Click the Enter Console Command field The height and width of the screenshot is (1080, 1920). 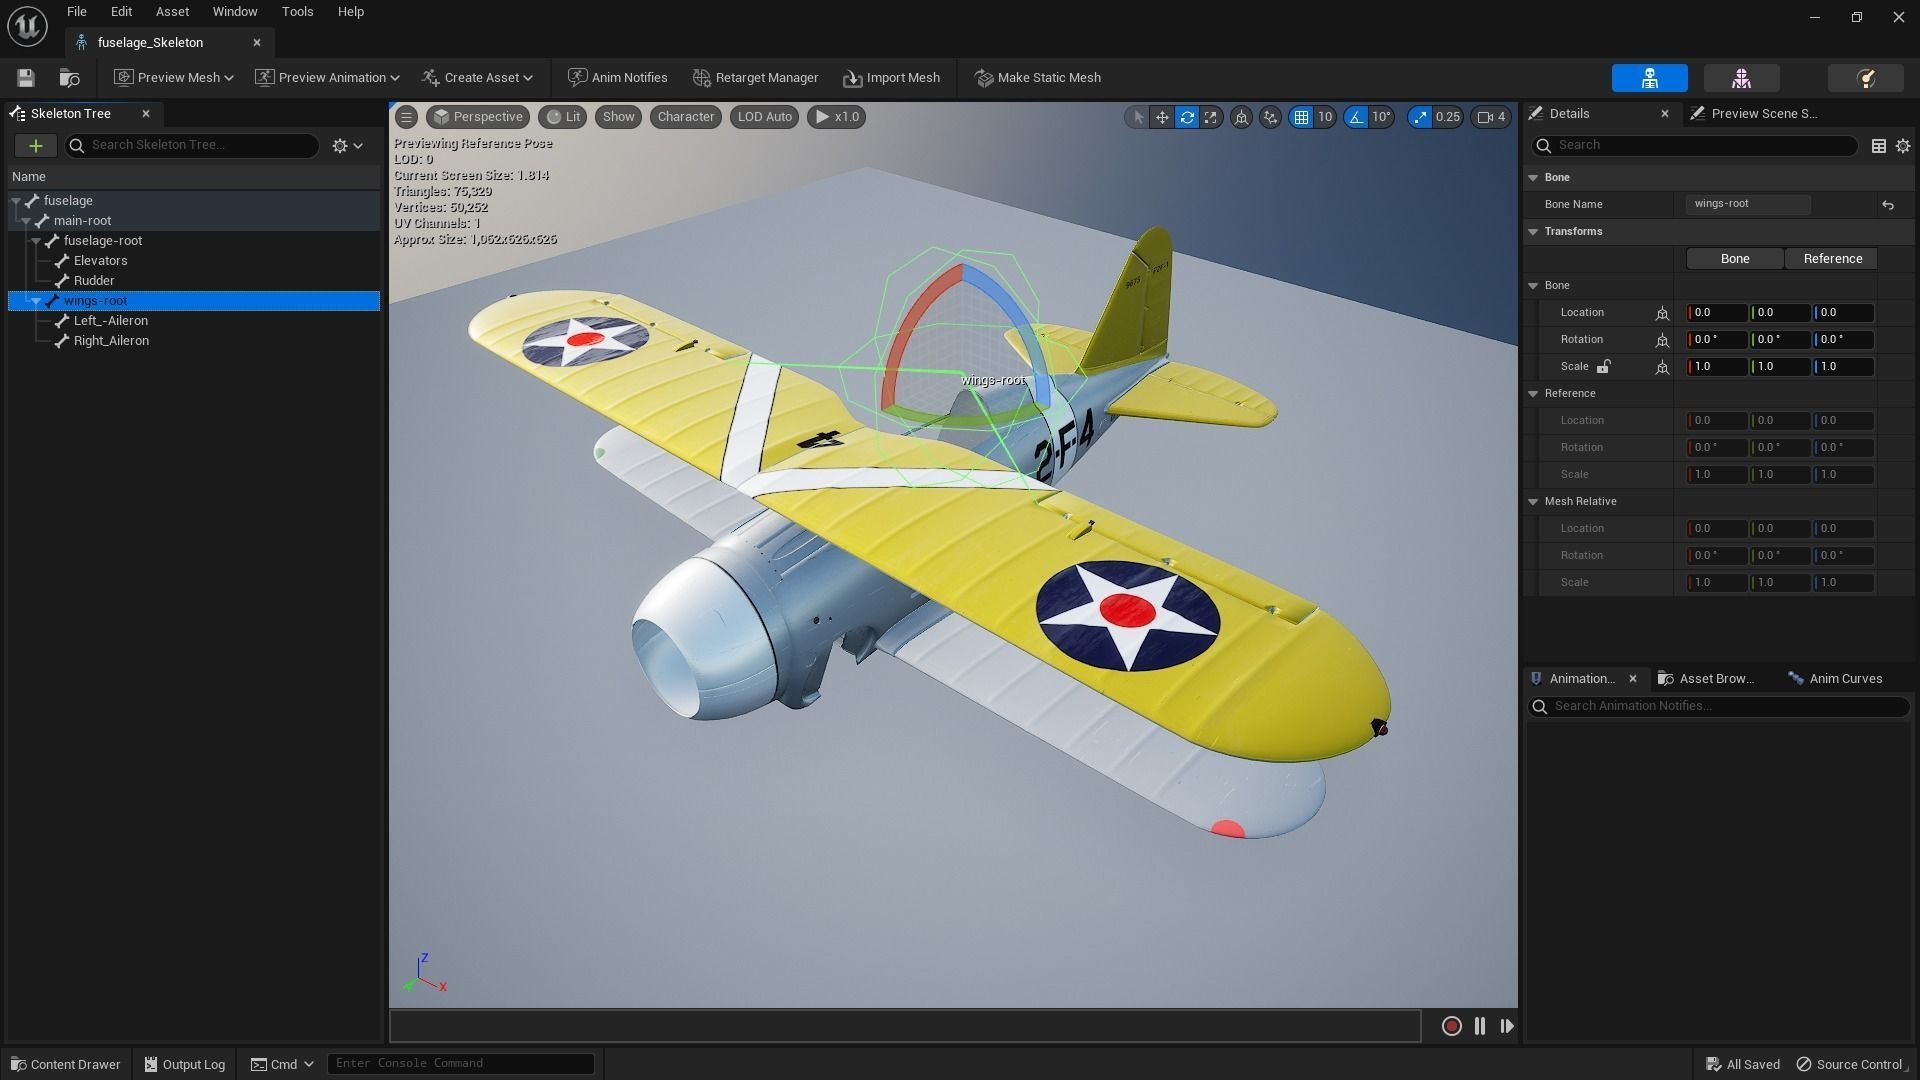pos(461,1064)
